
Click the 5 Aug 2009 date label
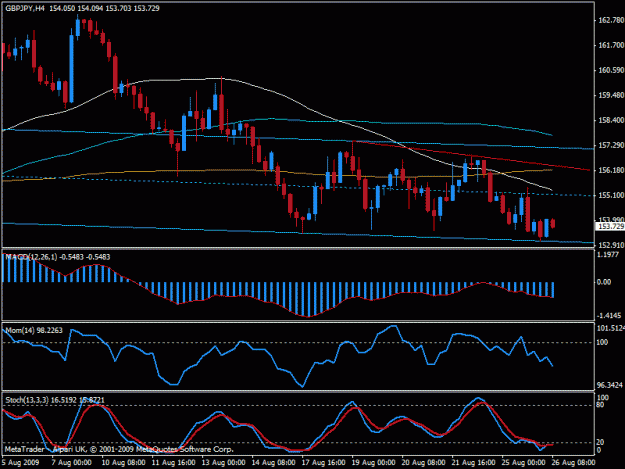point(21,463)
